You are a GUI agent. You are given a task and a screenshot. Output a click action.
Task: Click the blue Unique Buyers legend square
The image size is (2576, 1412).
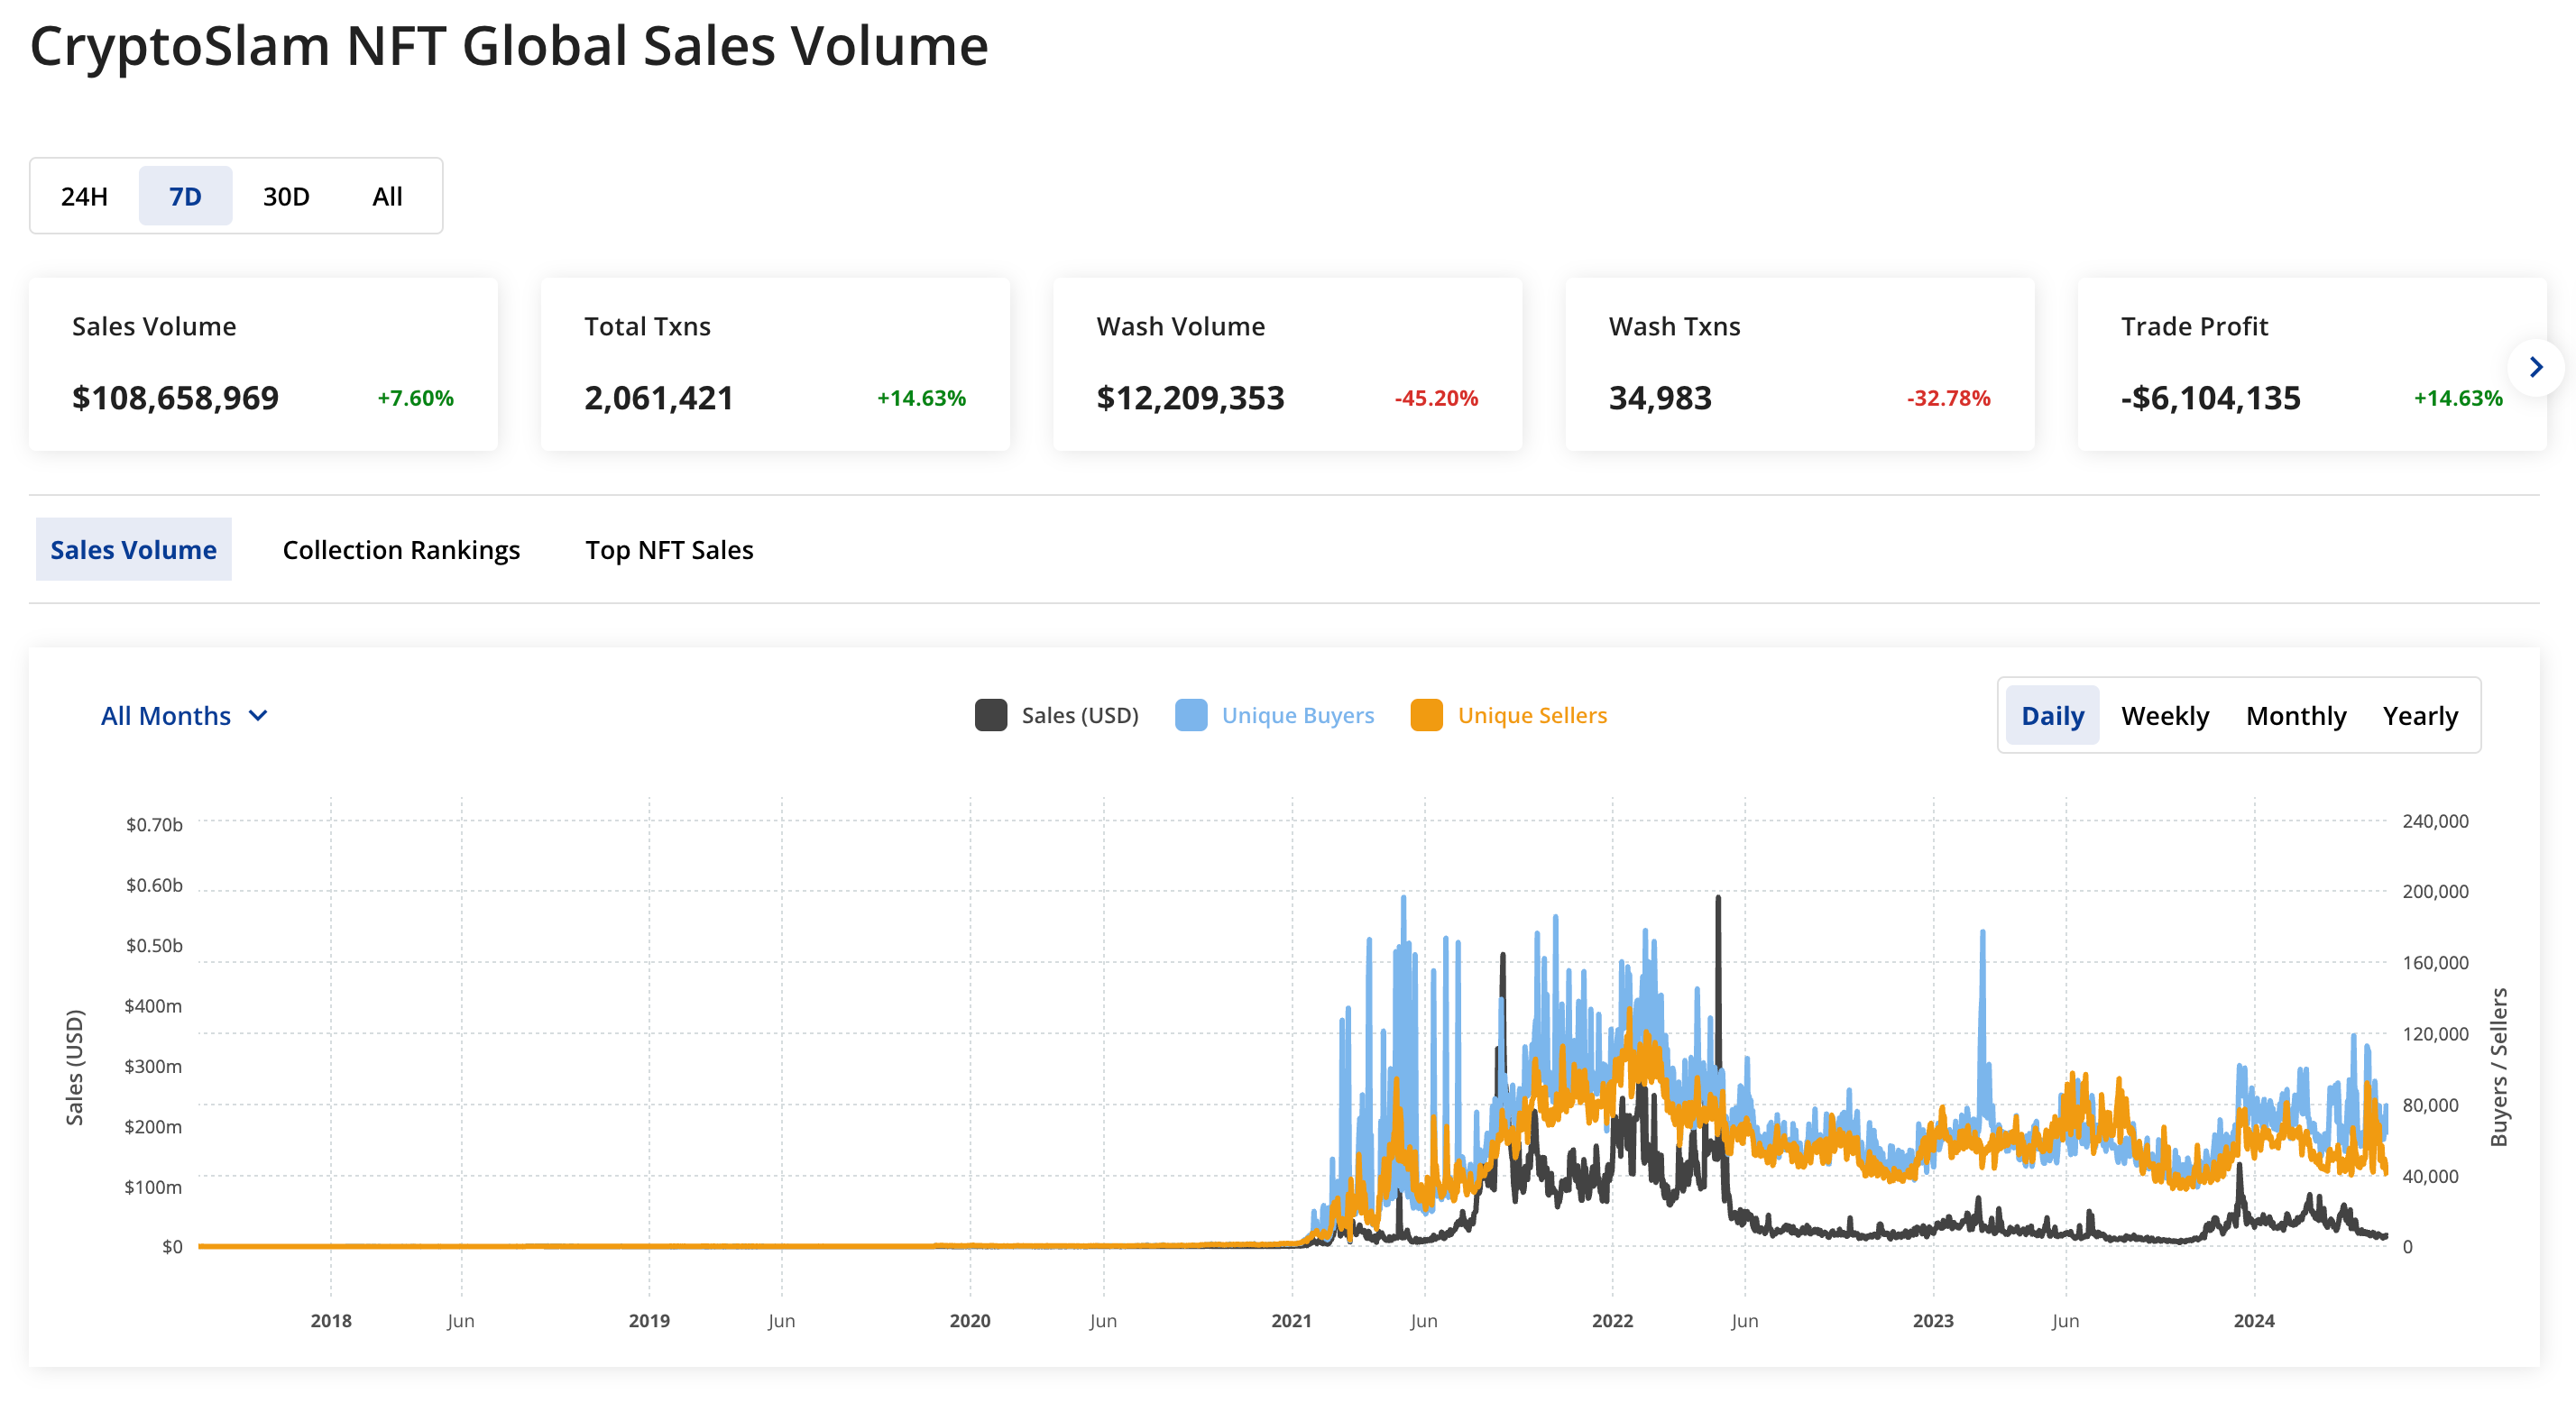(1190, 715)
